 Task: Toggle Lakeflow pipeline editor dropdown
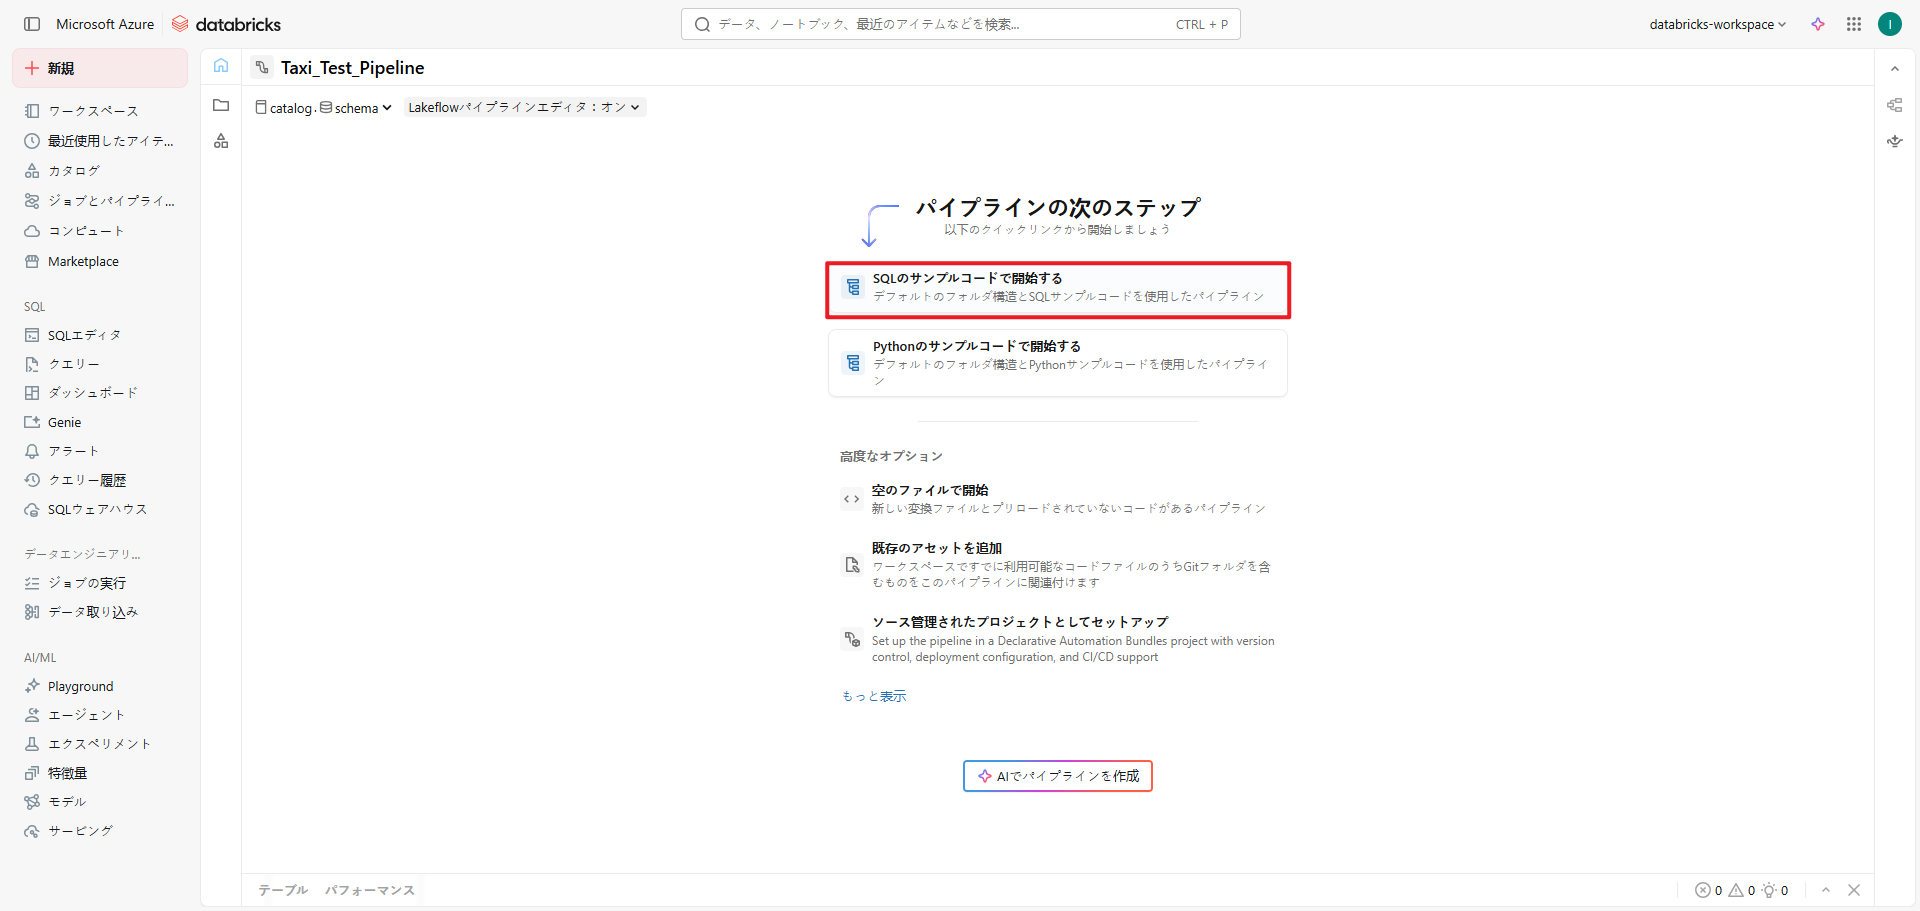click(524, 107)
